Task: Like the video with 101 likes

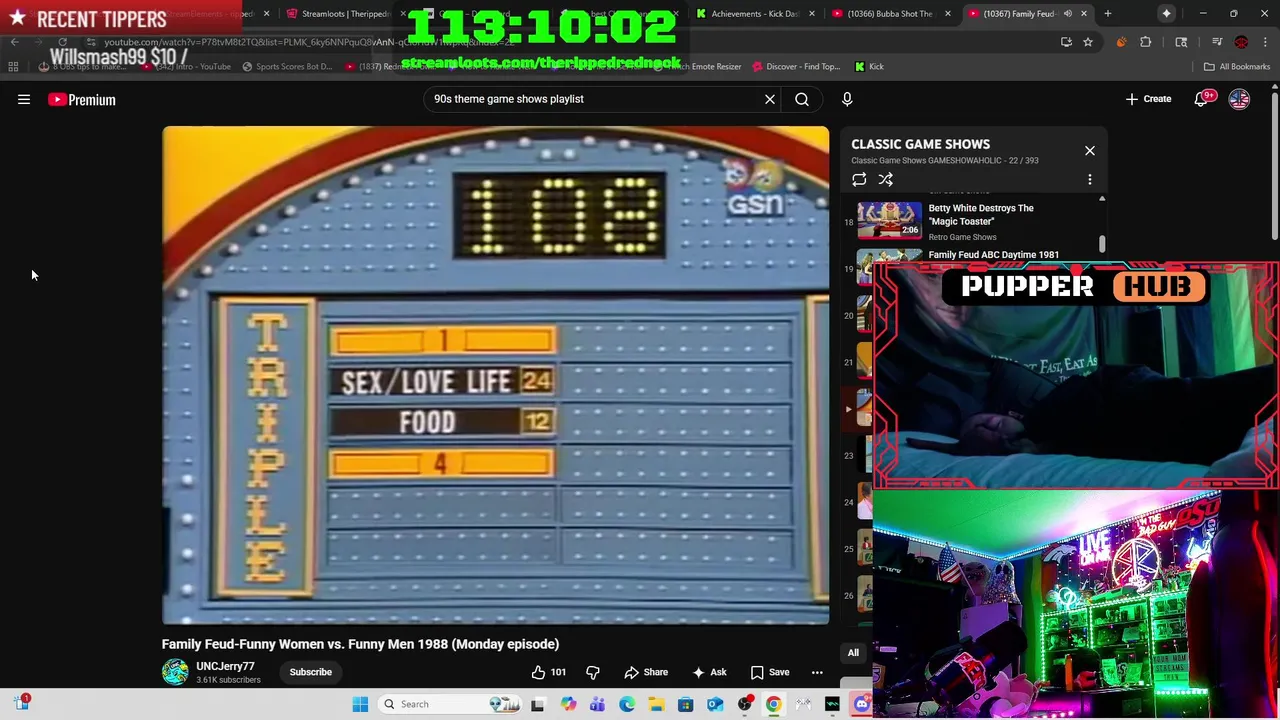Action: point(548,672)
